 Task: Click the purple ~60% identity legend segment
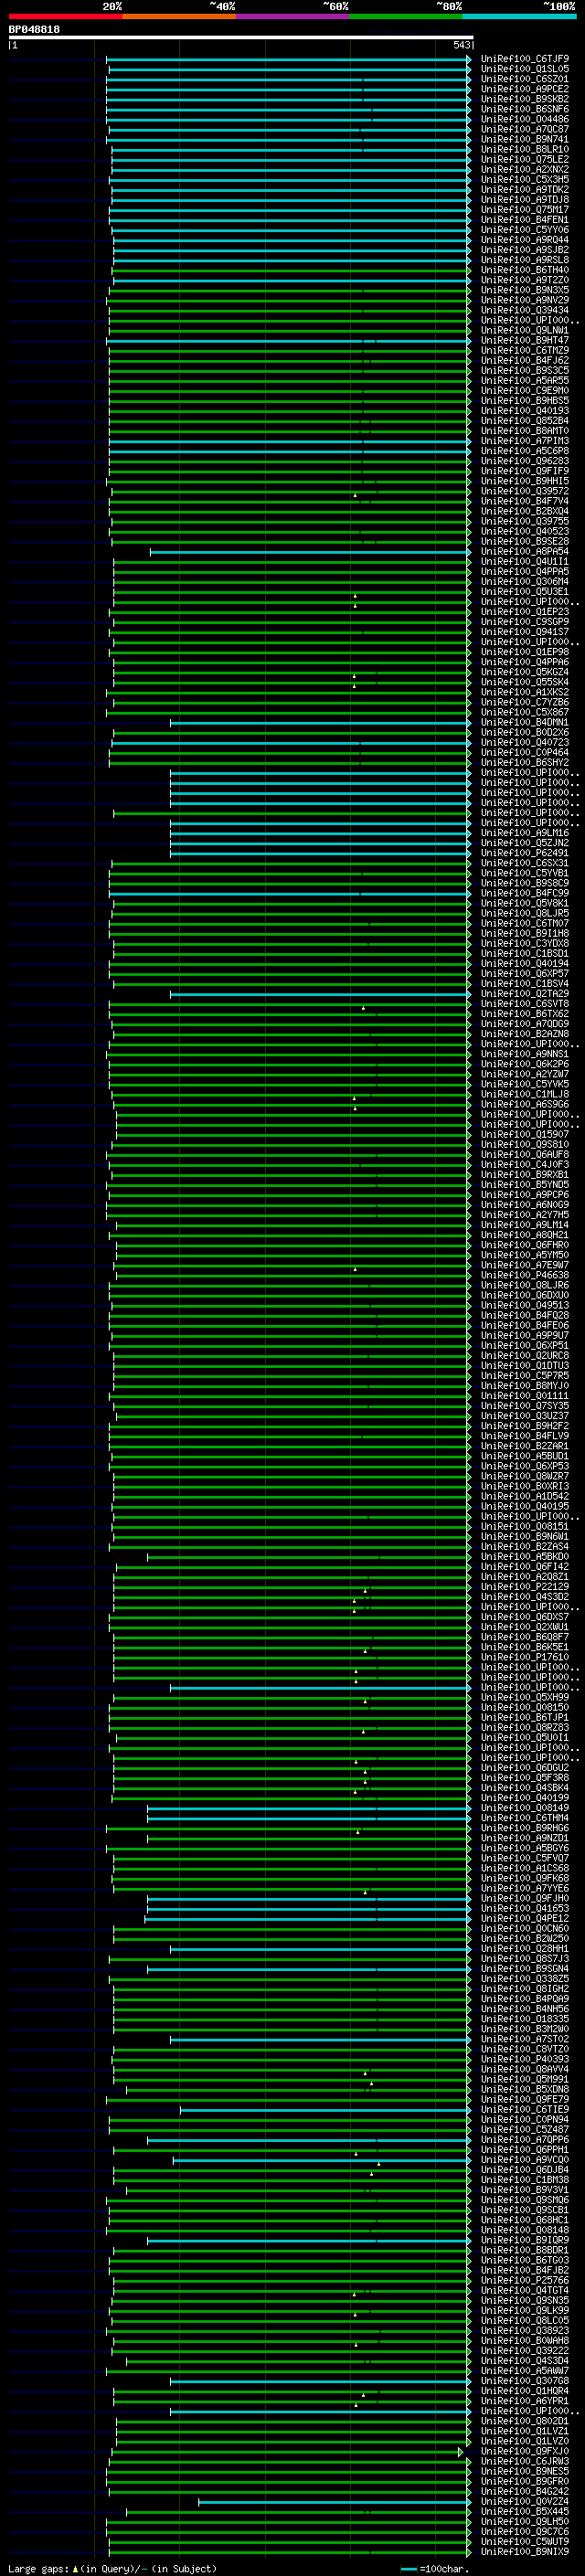(x=293, y=16)
